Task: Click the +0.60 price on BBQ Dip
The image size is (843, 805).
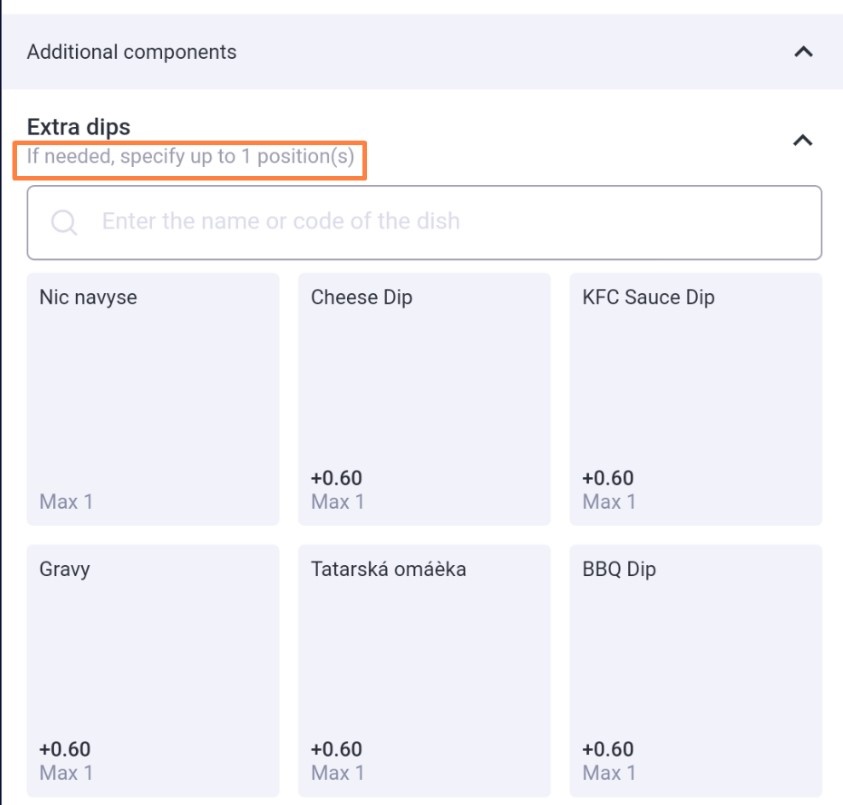Action: point(608,749)
